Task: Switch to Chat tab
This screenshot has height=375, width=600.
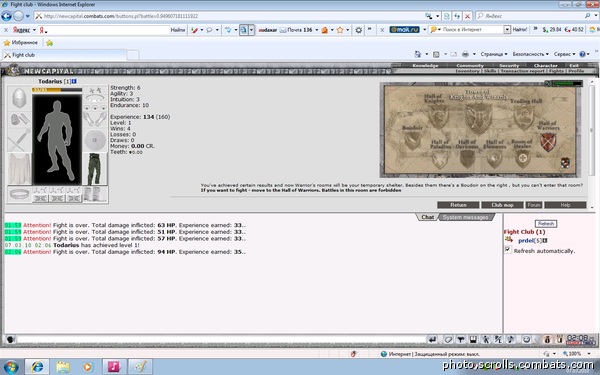Action: [x=427, y=217]
